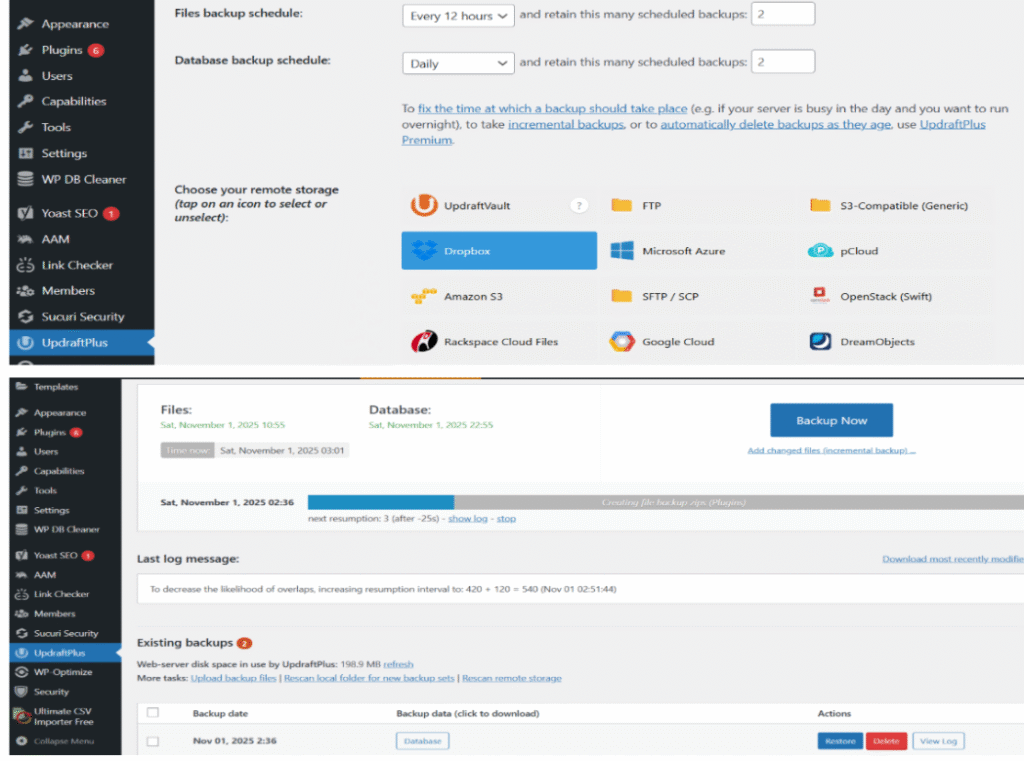1024x761 pixels.
Task: Select the Dropbox remote storage icon
Action: tap(425, 251)
